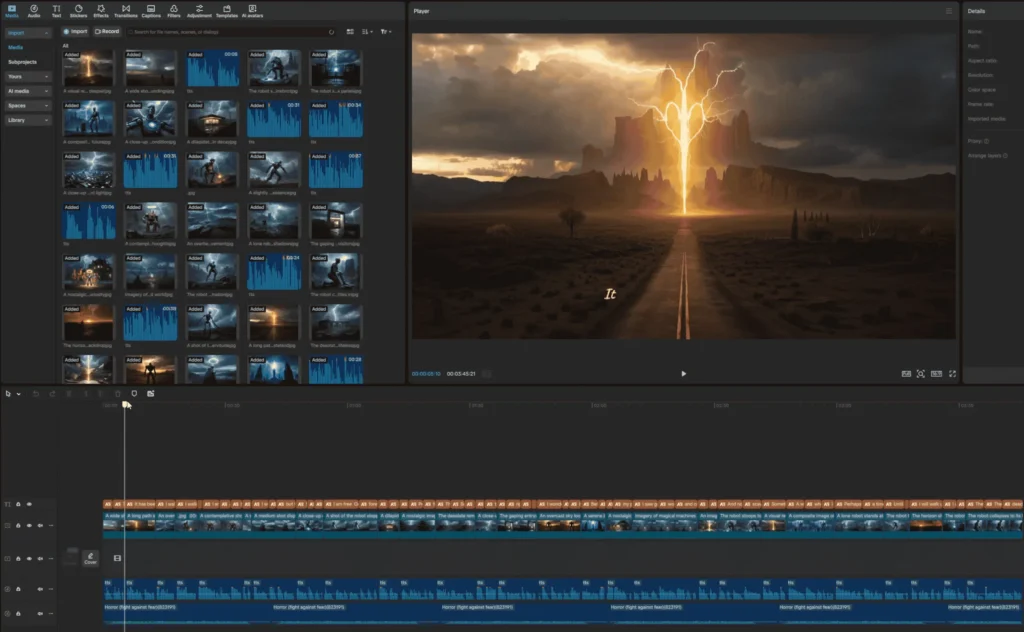Click the refresh icon in search bar
This screenshot has width=1024, height=632.
(331, 31)
